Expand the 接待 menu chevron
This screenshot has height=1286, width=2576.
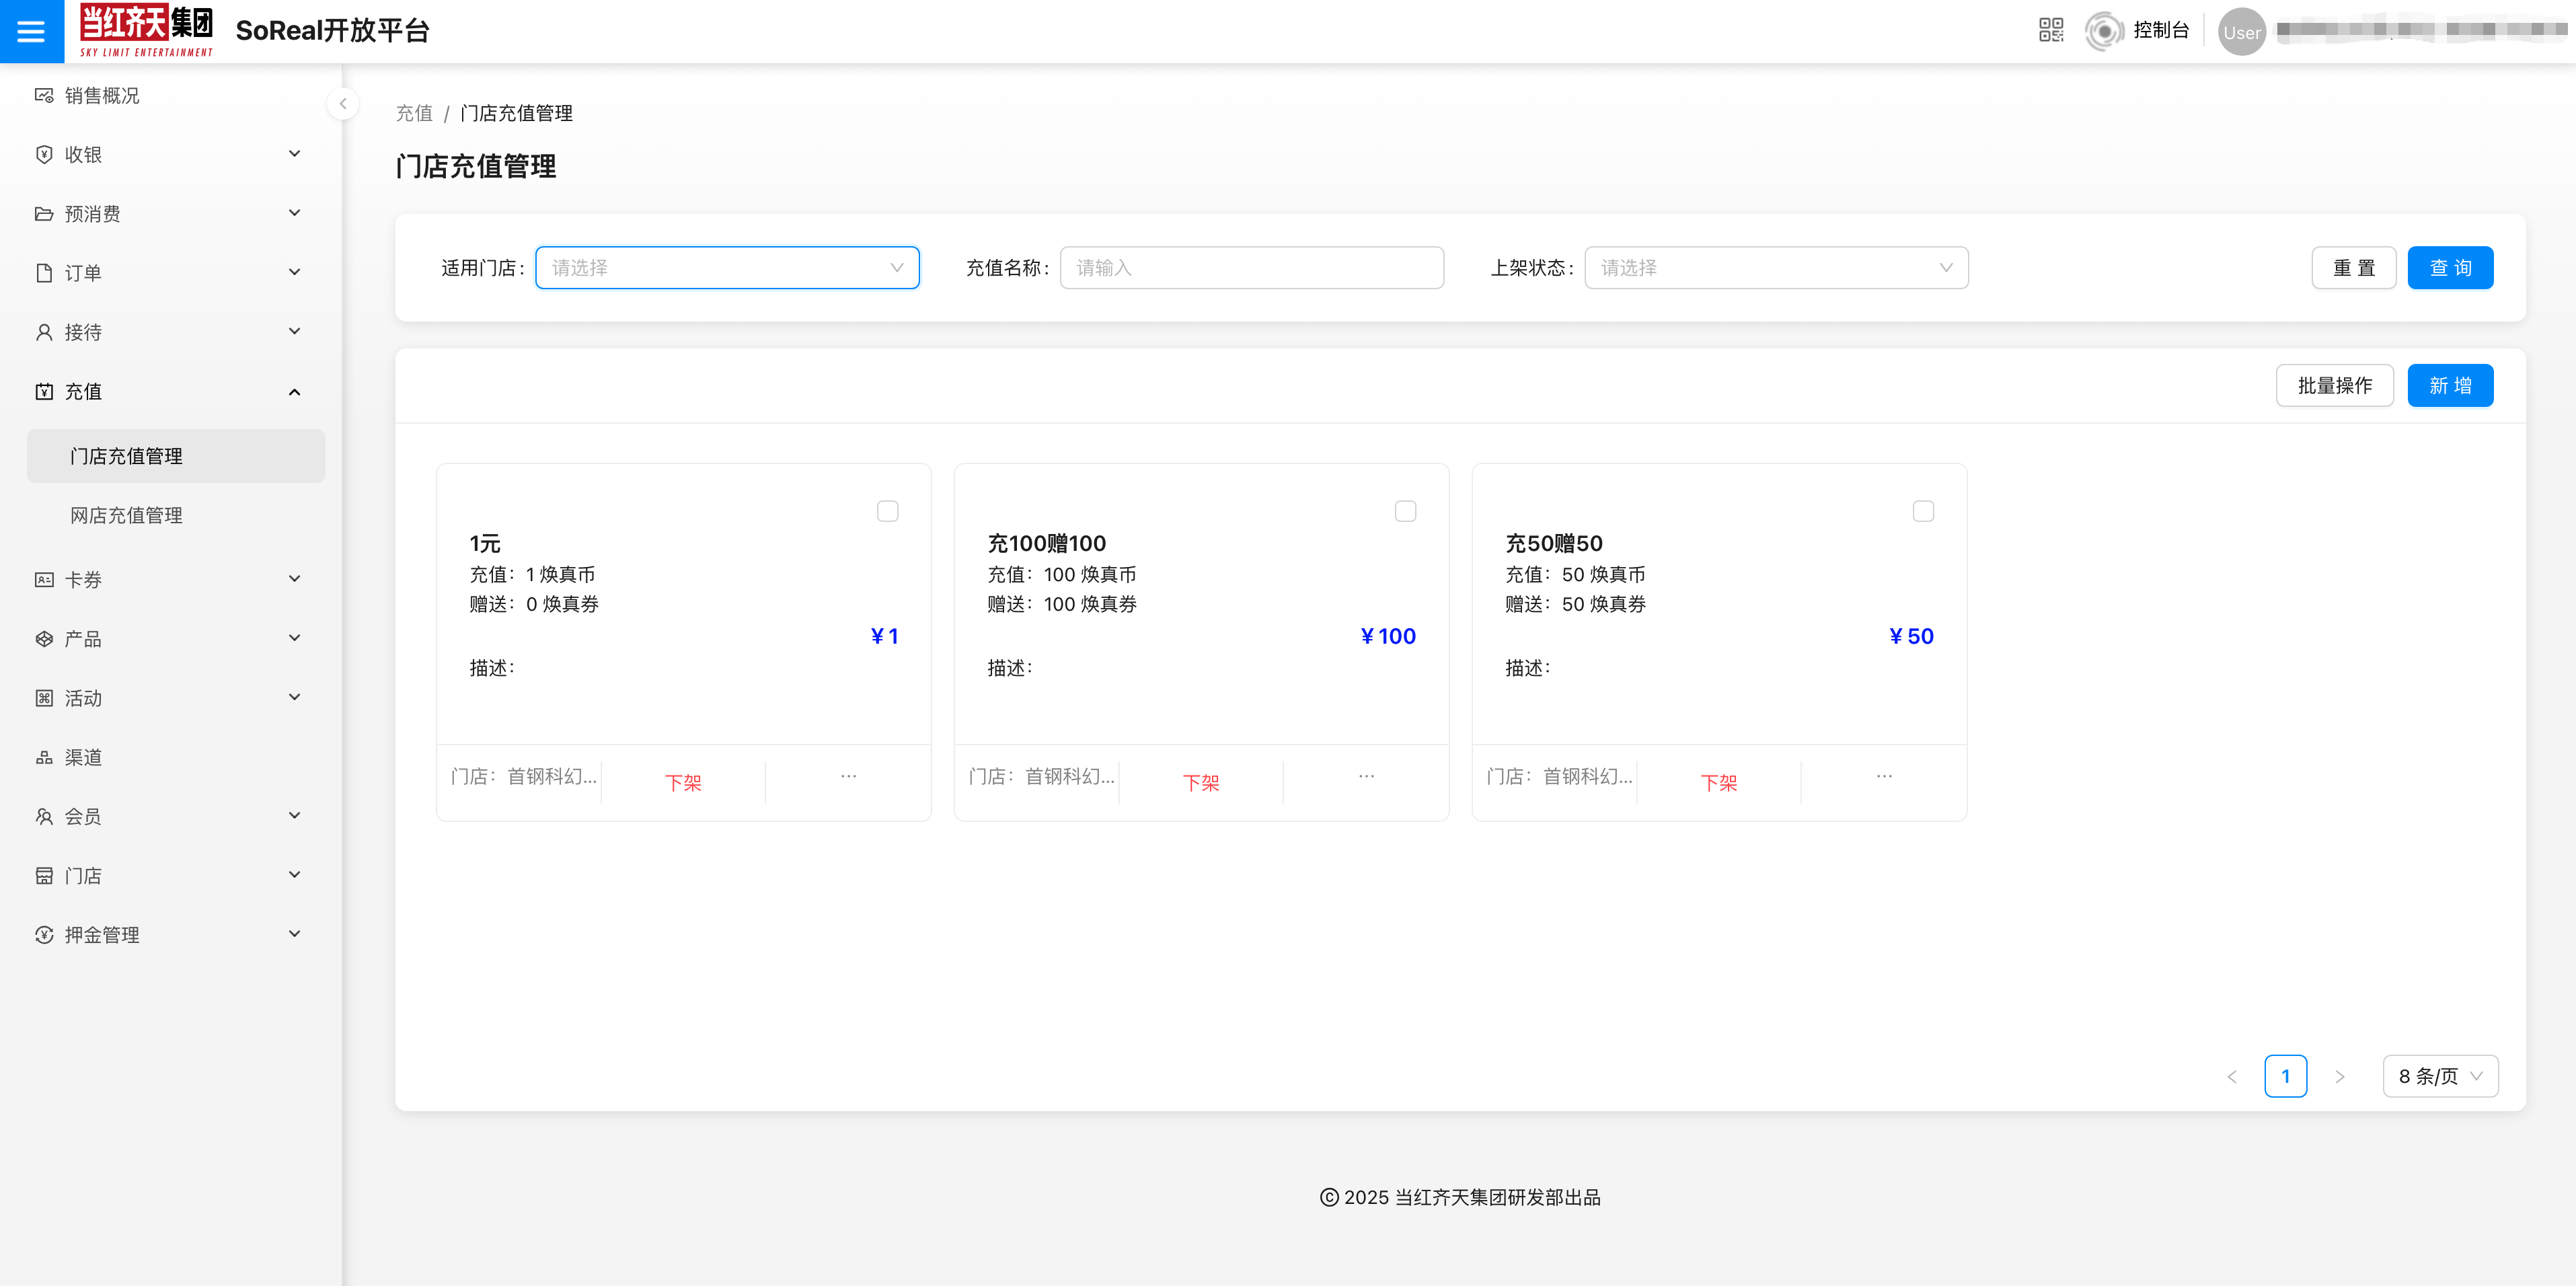point(295,331)
